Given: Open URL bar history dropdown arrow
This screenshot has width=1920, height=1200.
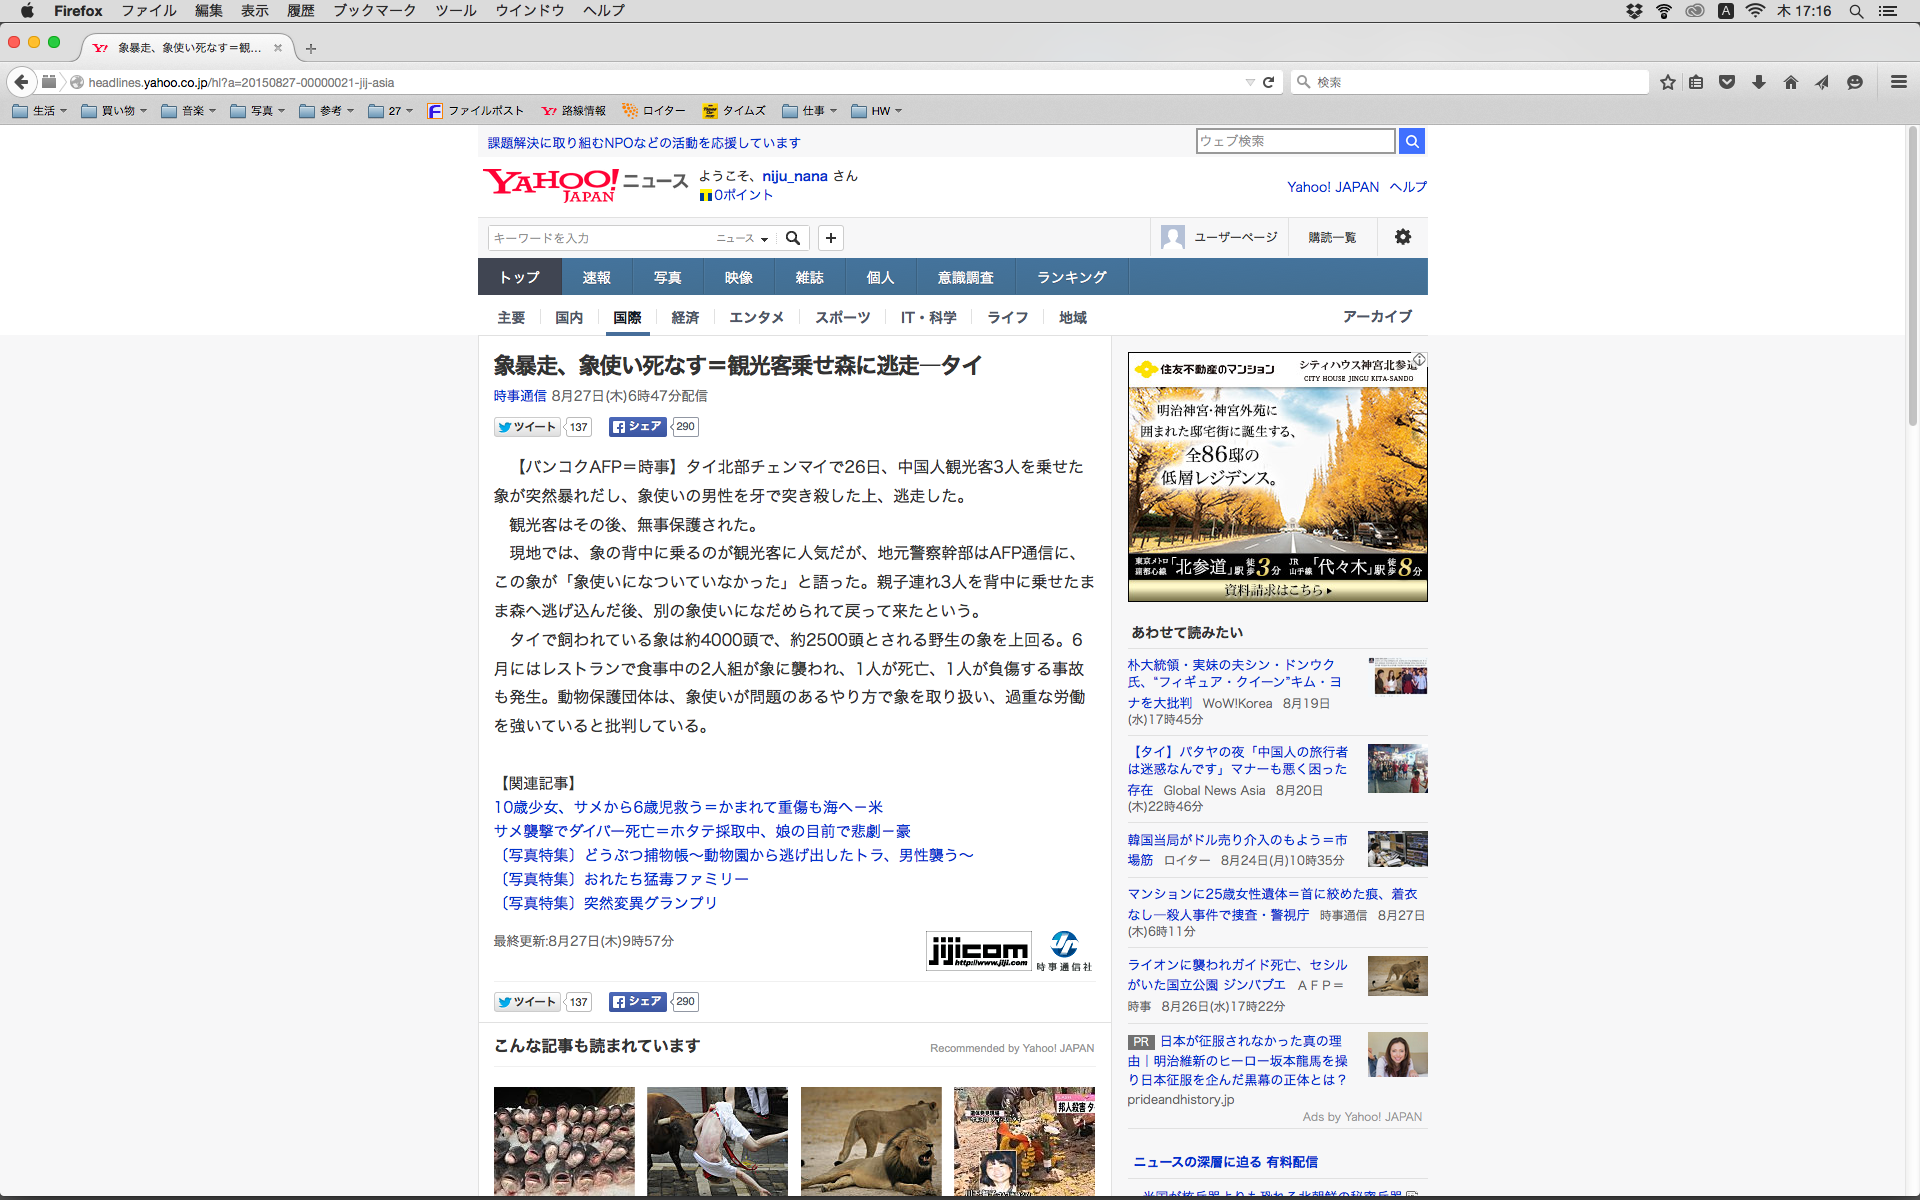Looking at the screenshot, I should pos(1250,82).
